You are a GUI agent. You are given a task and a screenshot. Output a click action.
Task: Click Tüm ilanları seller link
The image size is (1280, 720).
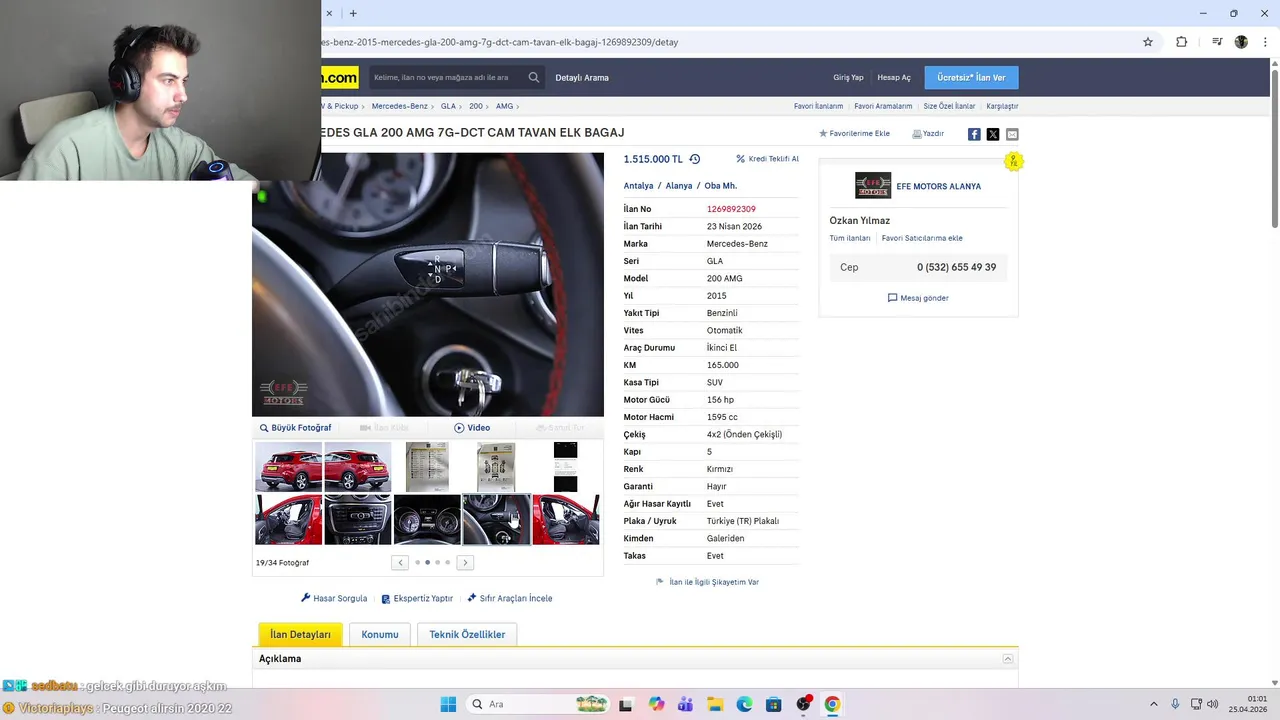850,238
